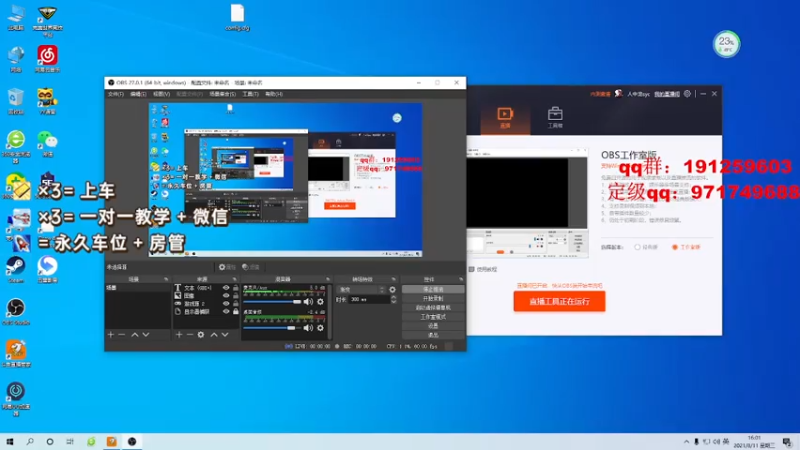Open the File menu in OBS
Viewport: 800px width, 450px height.
[116, 94]
